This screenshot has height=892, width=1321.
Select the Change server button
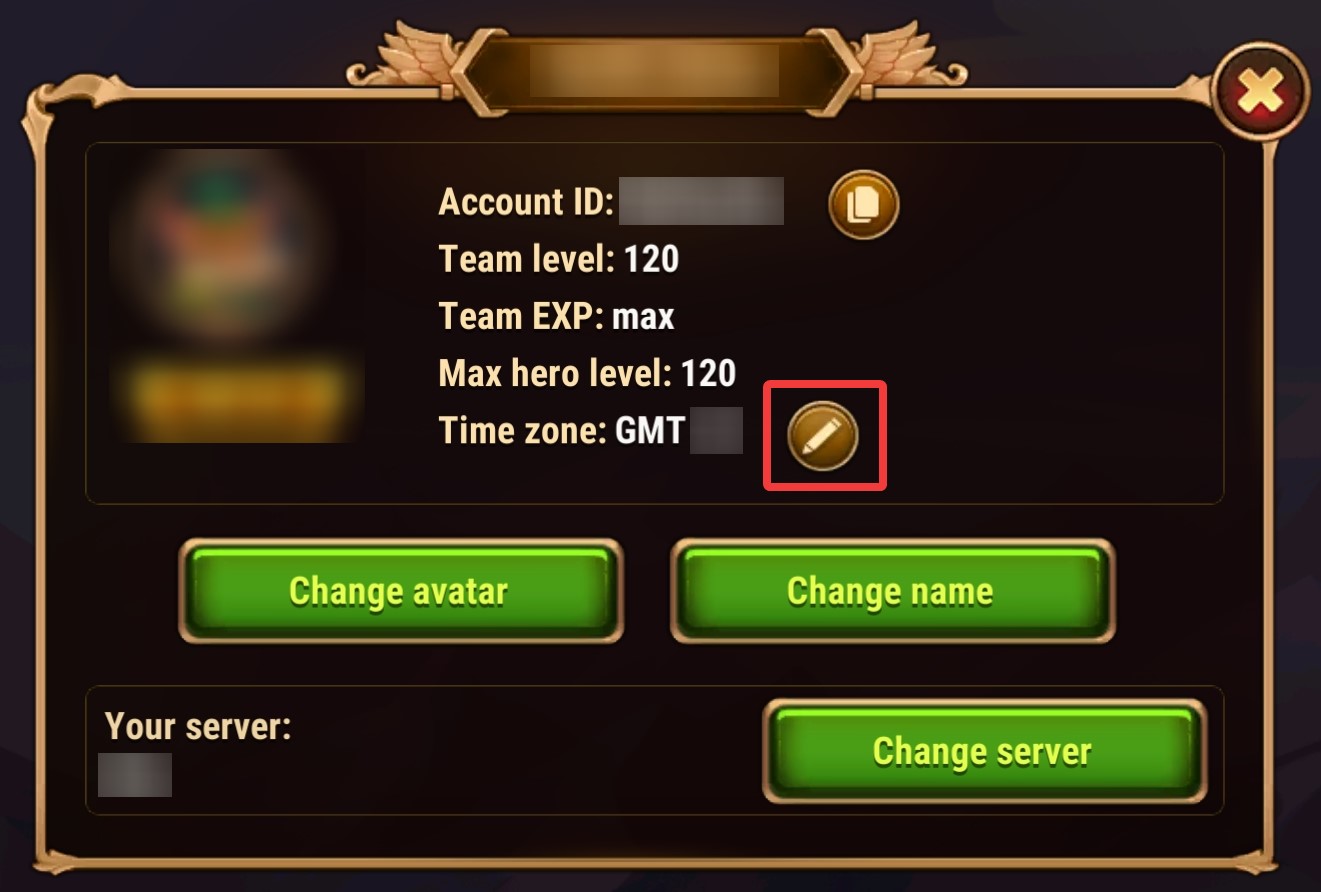pyautogui.click(x=983, y=751)
